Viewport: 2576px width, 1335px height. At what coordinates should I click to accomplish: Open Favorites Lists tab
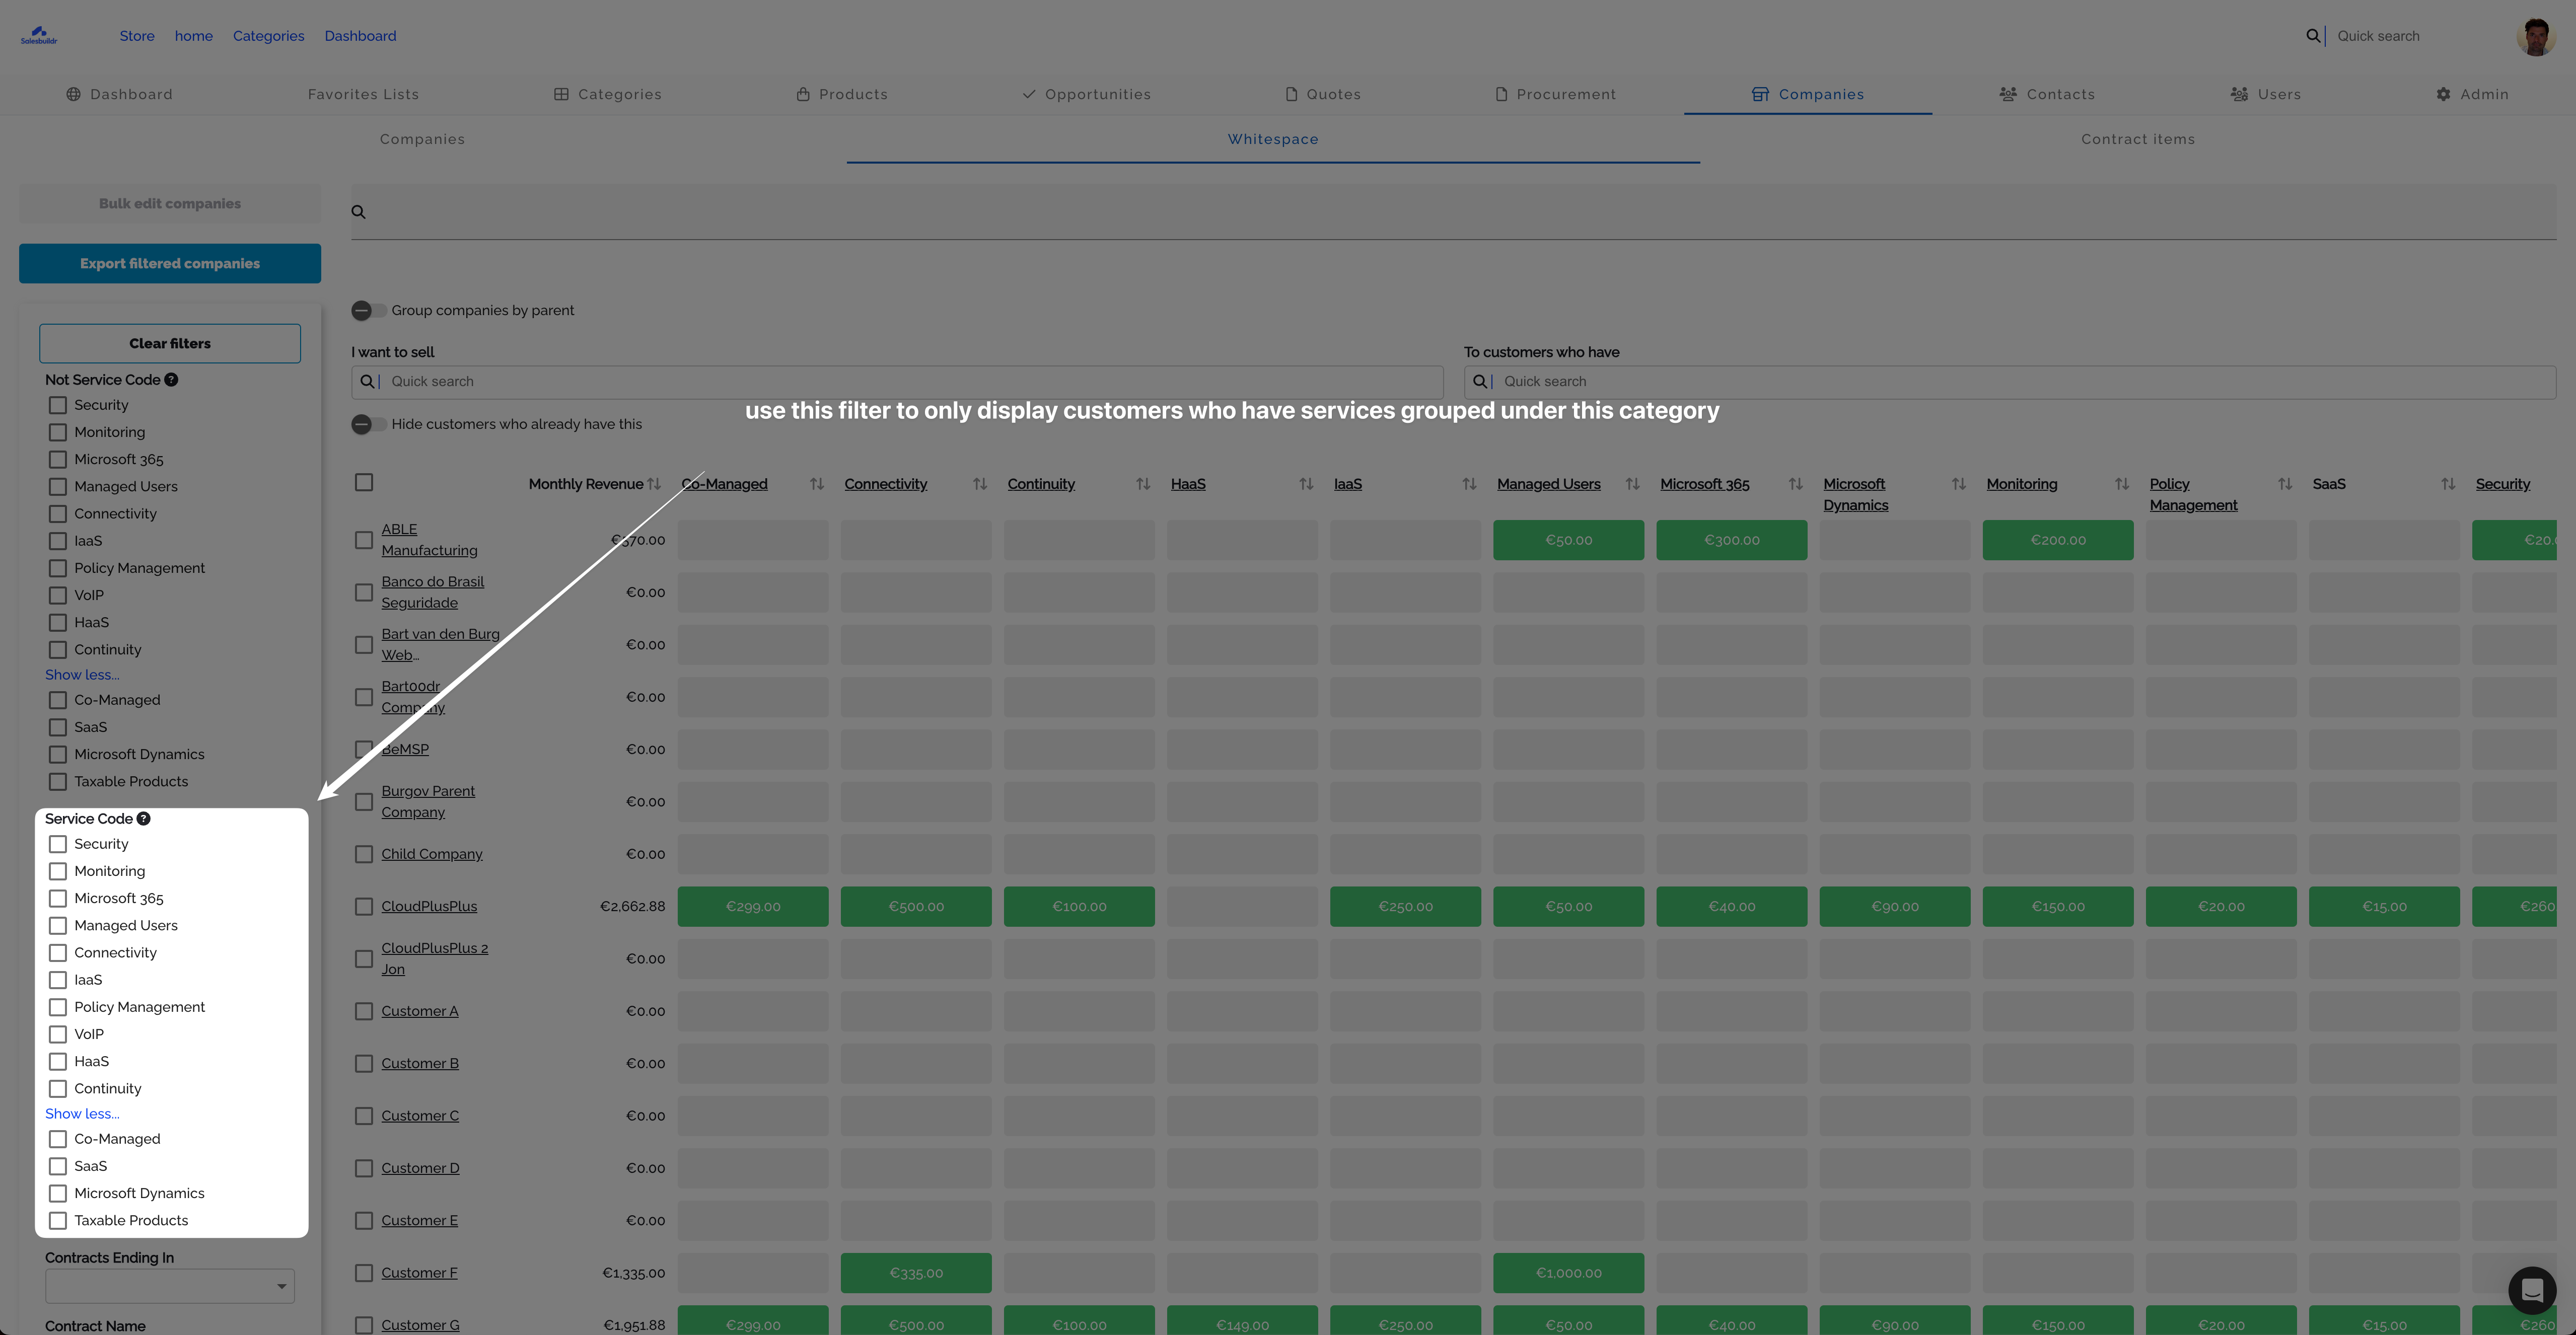pos(363,94)
